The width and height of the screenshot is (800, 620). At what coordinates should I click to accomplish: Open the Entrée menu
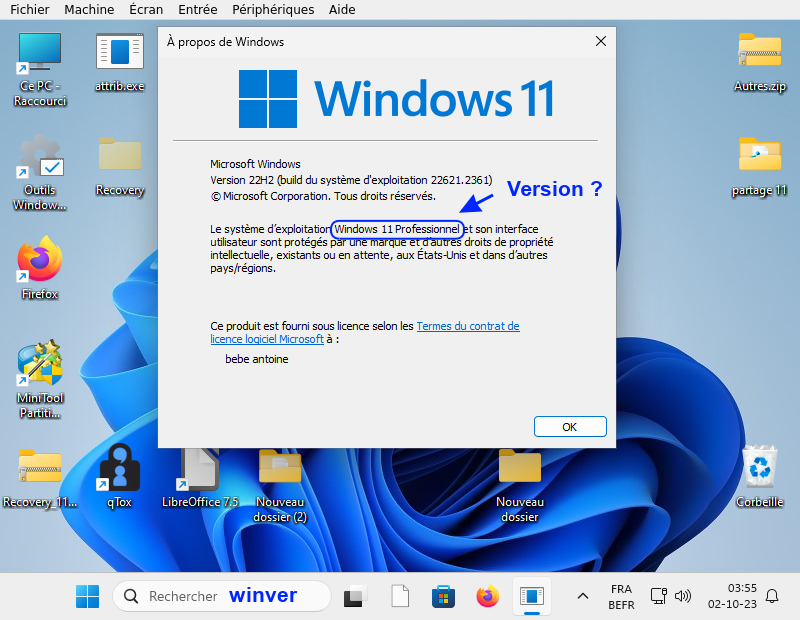(197, 10)
